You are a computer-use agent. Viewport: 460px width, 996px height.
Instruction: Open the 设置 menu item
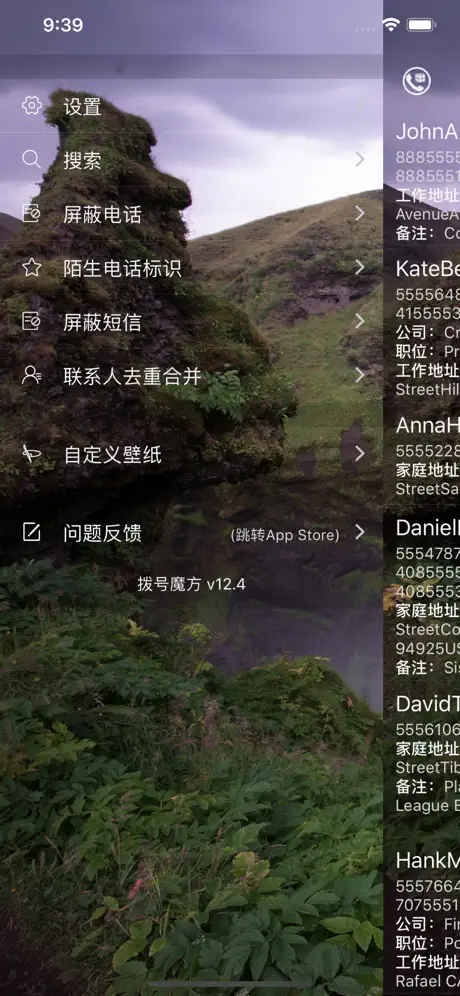191,106
